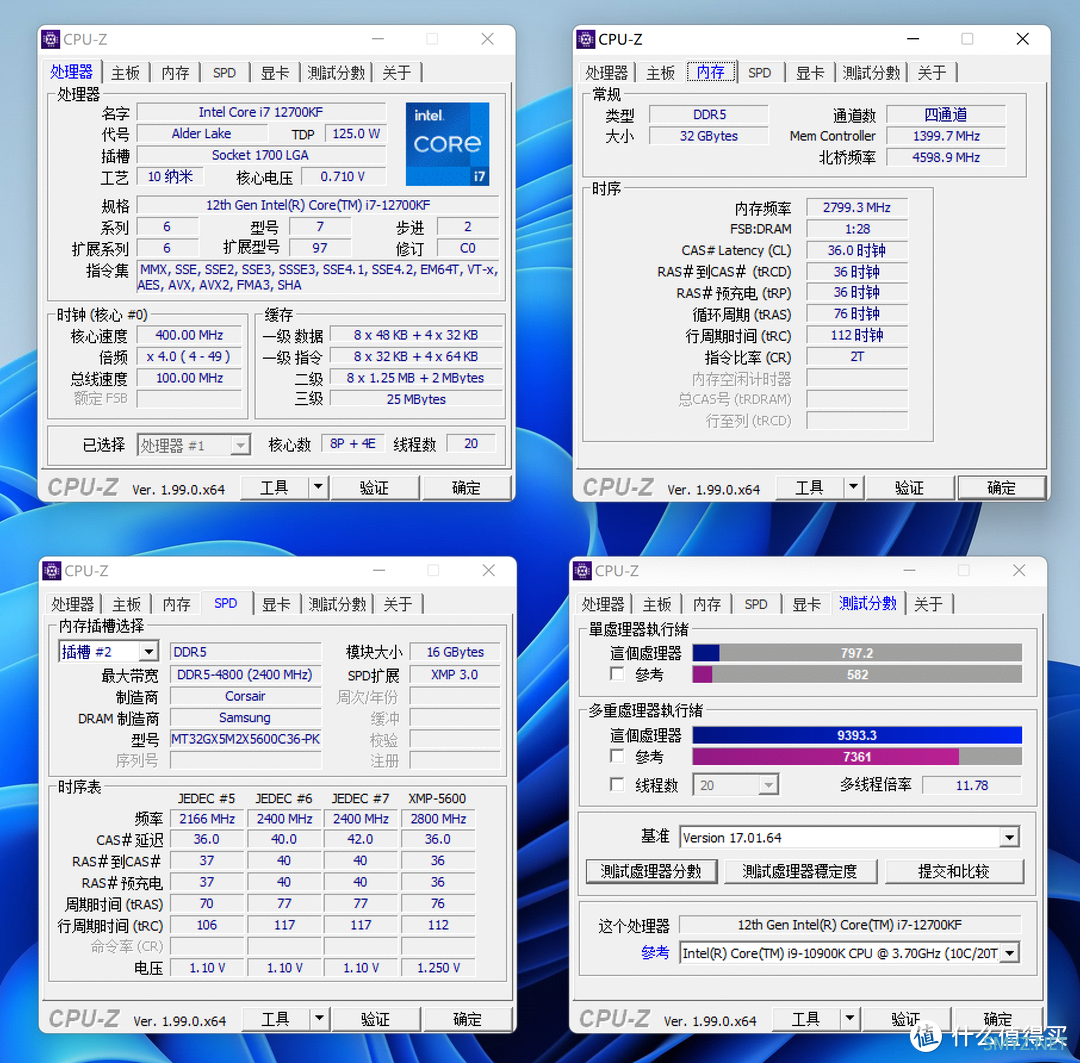Click the DRAM 制造商 Samsung value
This screenshot has width=1080, height=1063.
[245, 718]
